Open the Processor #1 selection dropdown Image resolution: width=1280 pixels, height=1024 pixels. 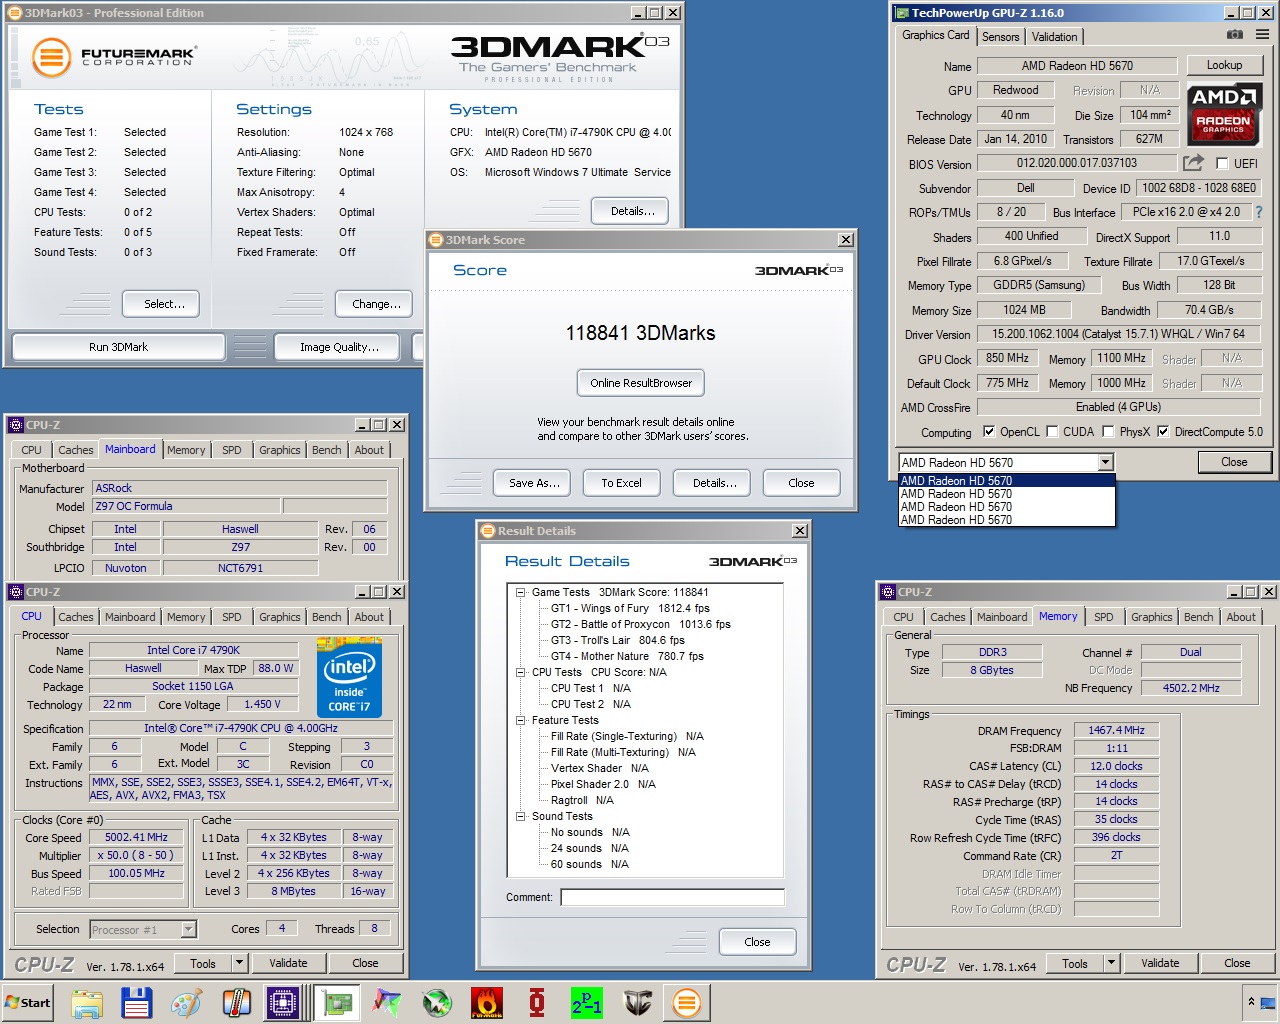[x=188, y=929]
